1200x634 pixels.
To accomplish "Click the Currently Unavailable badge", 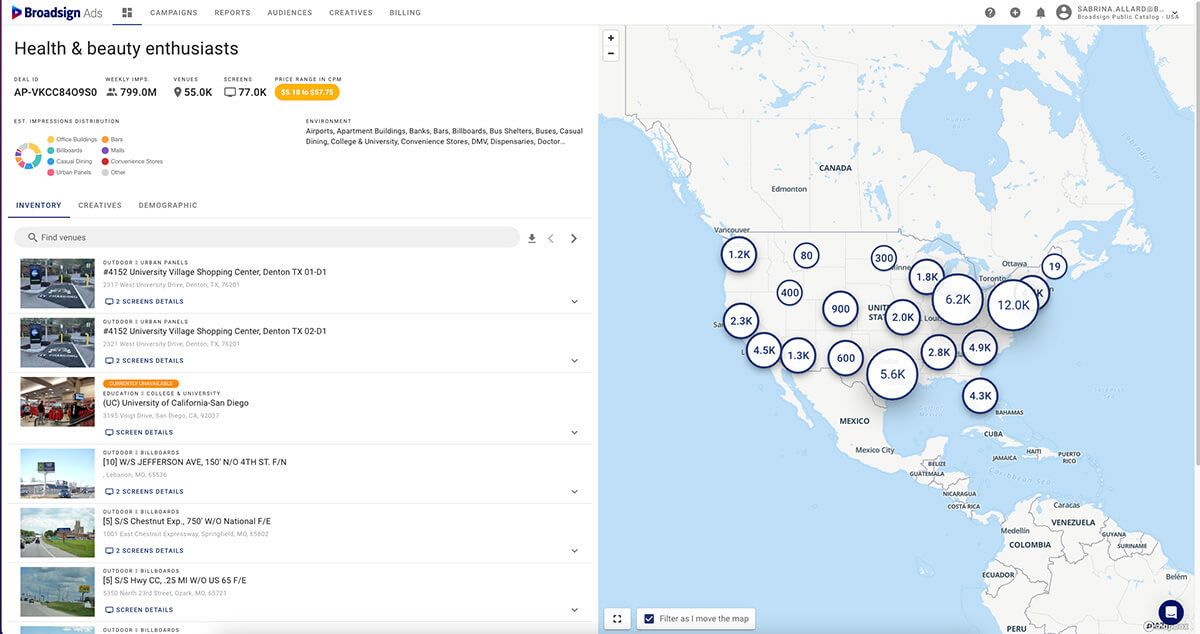I will 140,384.
